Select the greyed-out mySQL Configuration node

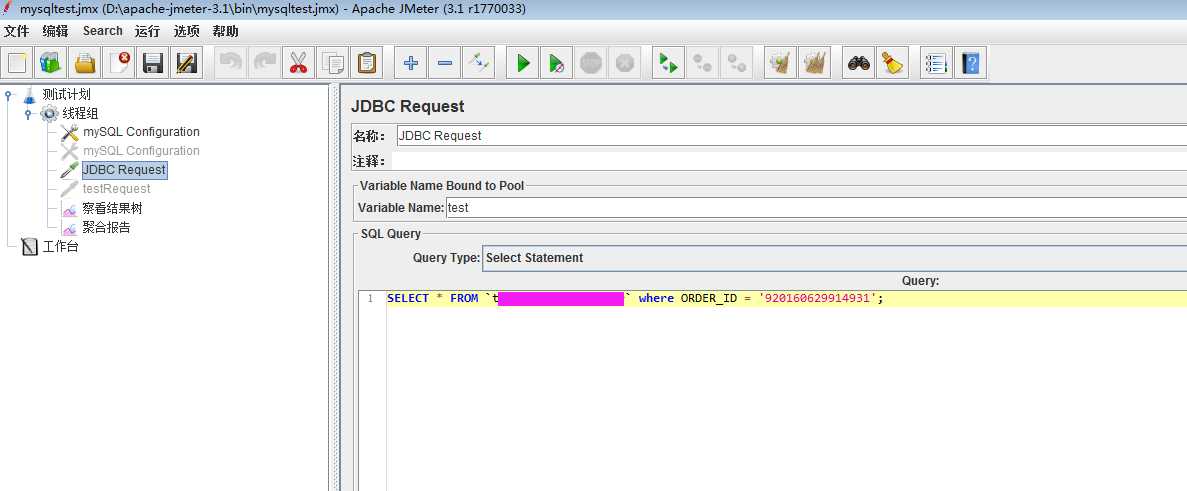(x=142, y=151)
